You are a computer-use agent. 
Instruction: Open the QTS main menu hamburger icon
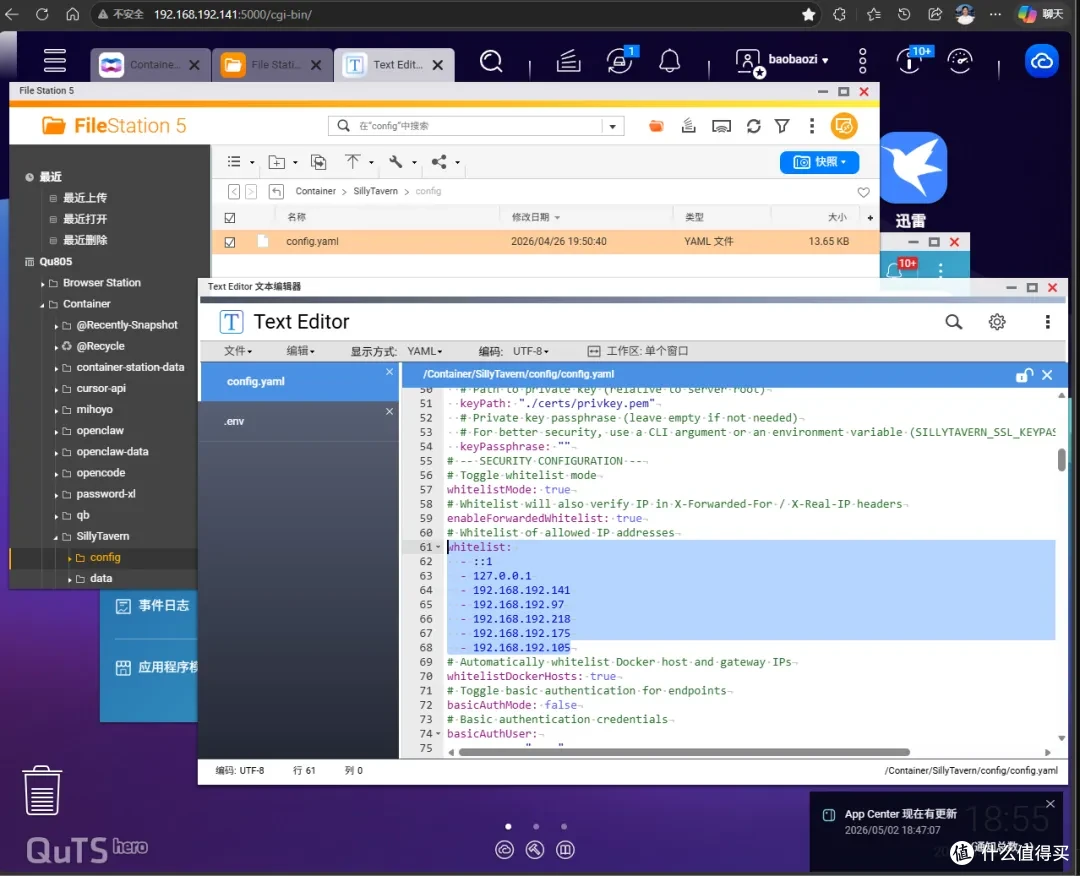point(54,61)
